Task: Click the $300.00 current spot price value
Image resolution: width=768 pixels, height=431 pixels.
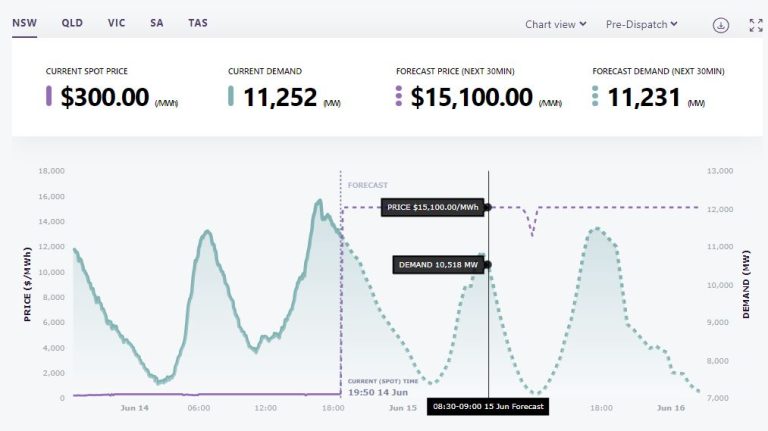Action: click(x=105, y=97)
